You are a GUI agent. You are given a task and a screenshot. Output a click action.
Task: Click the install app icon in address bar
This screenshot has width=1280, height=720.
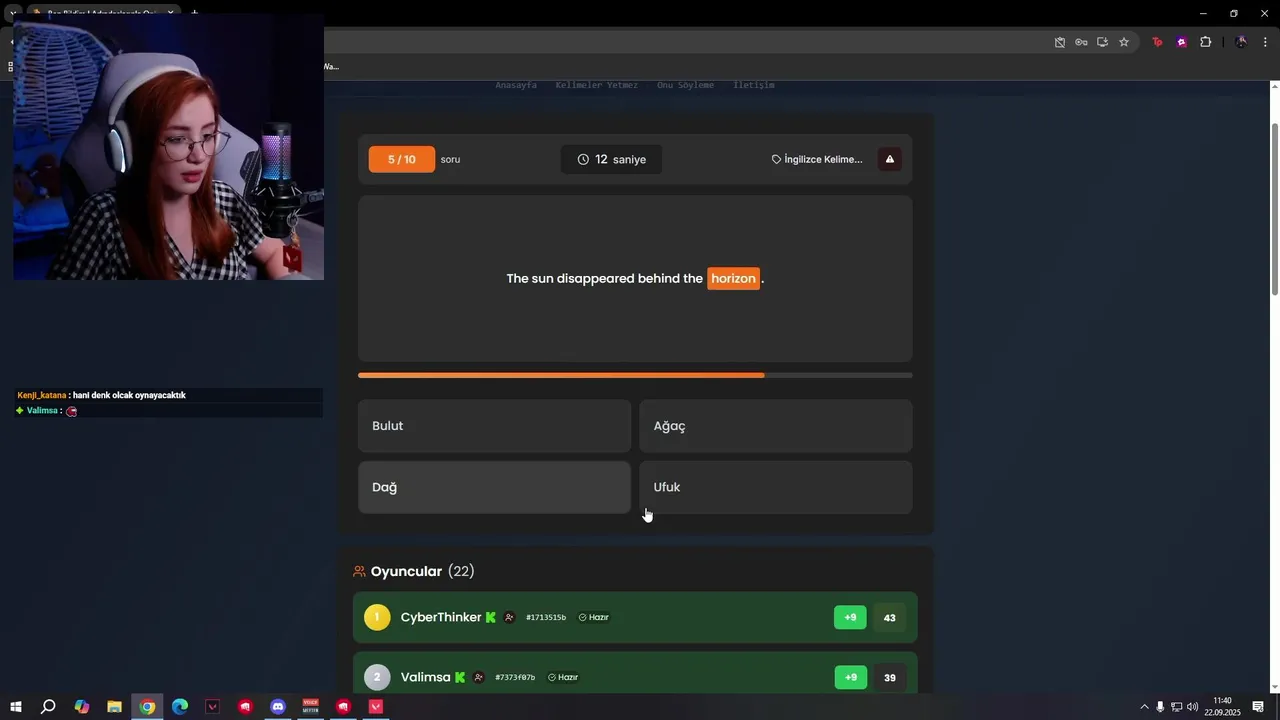(x=1102, y=42)
